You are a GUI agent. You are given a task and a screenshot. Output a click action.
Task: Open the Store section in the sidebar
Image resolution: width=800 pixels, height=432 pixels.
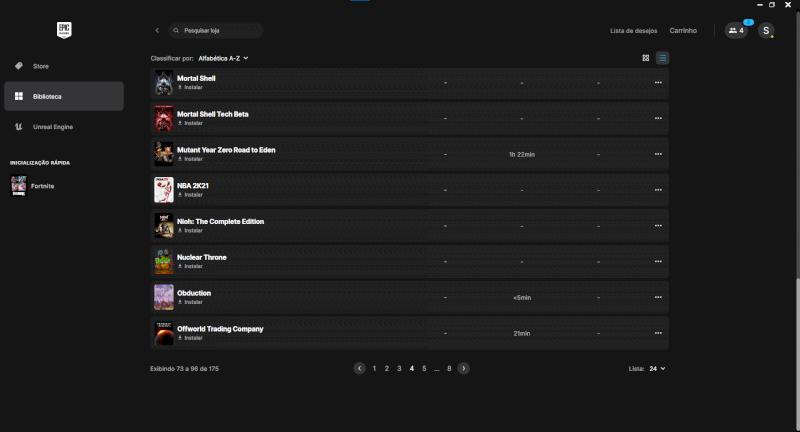pyautogui.click(x=40, y=66)
